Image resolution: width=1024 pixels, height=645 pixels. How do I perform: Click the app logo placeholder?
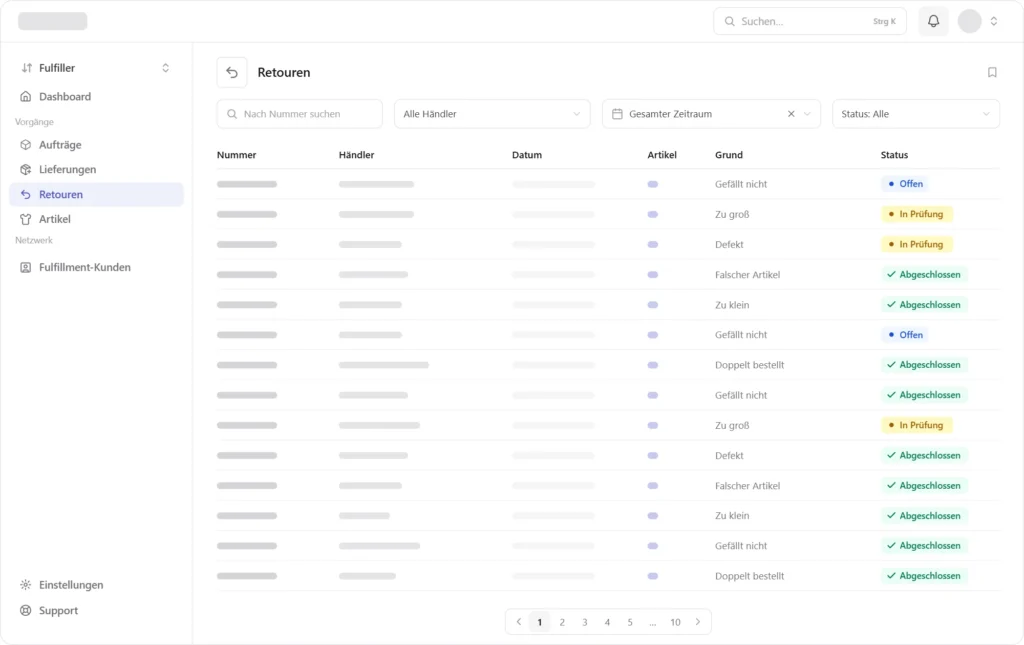click(53, 21)
